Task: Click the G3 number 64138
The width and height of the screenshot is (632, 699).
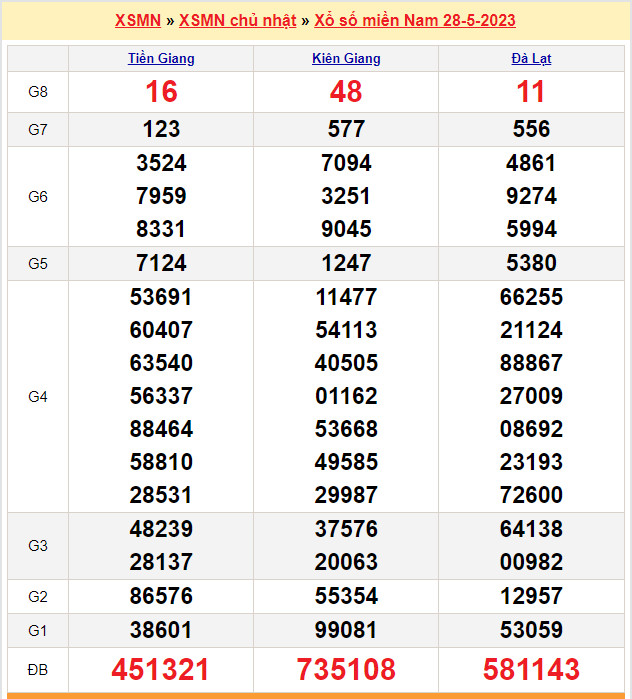Action: point(531,529)
